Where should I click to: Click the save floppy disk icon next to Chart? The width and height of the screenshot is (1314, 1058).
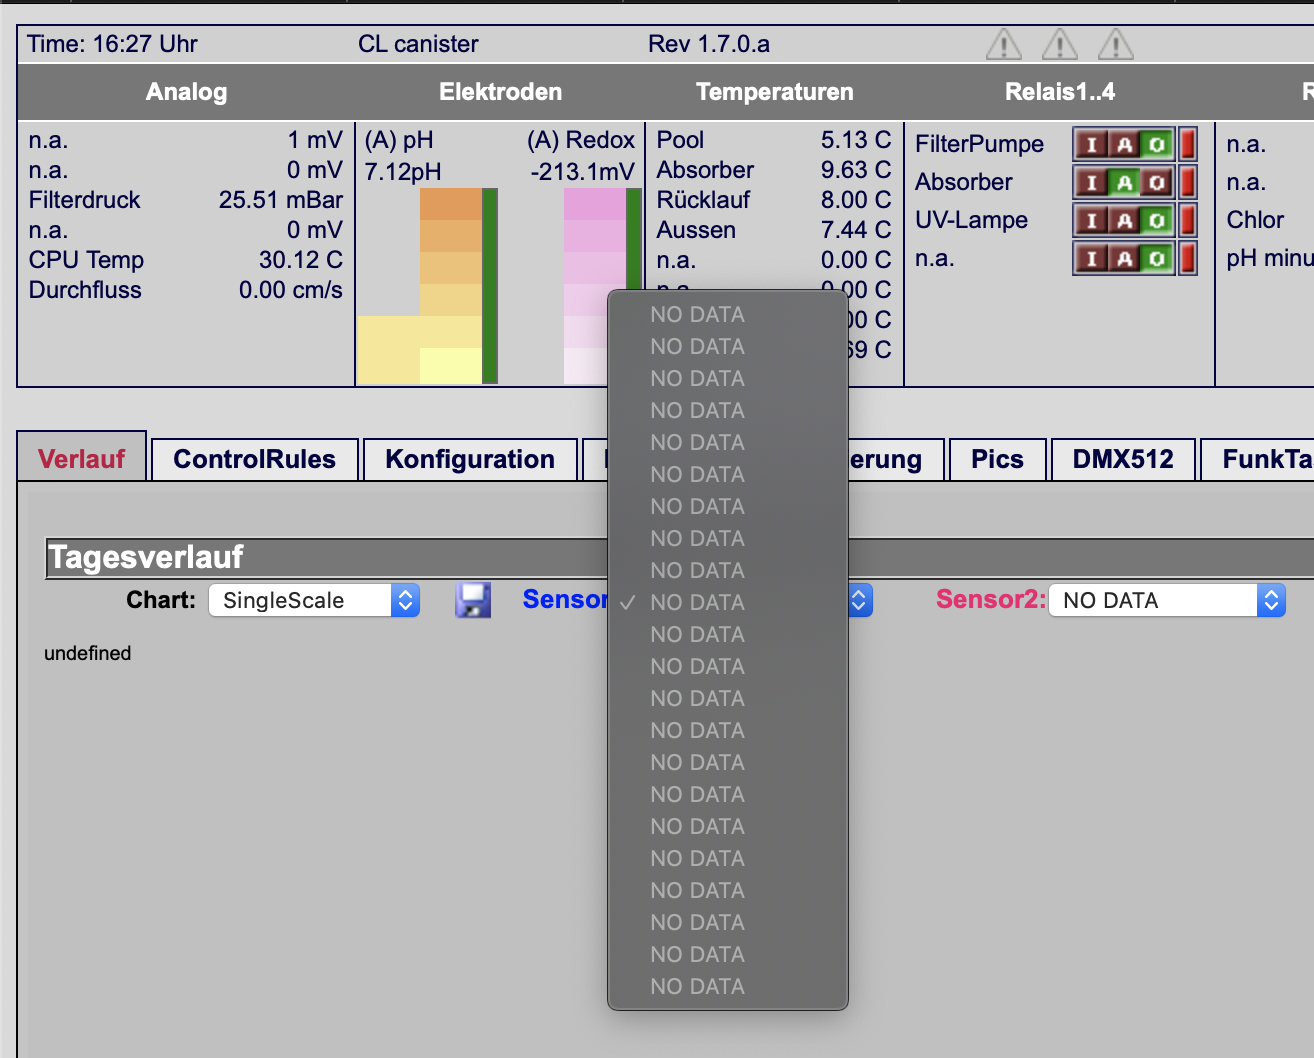[473, 600]
